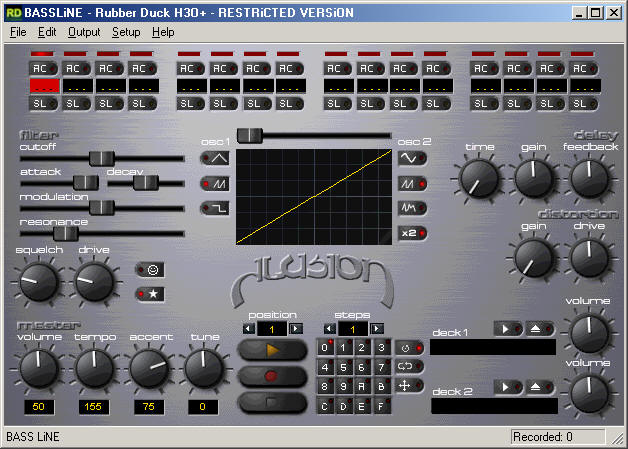Click the four-way arrows button
The height and width of the screenshot is (449, 628).
(x=409, y=385)
